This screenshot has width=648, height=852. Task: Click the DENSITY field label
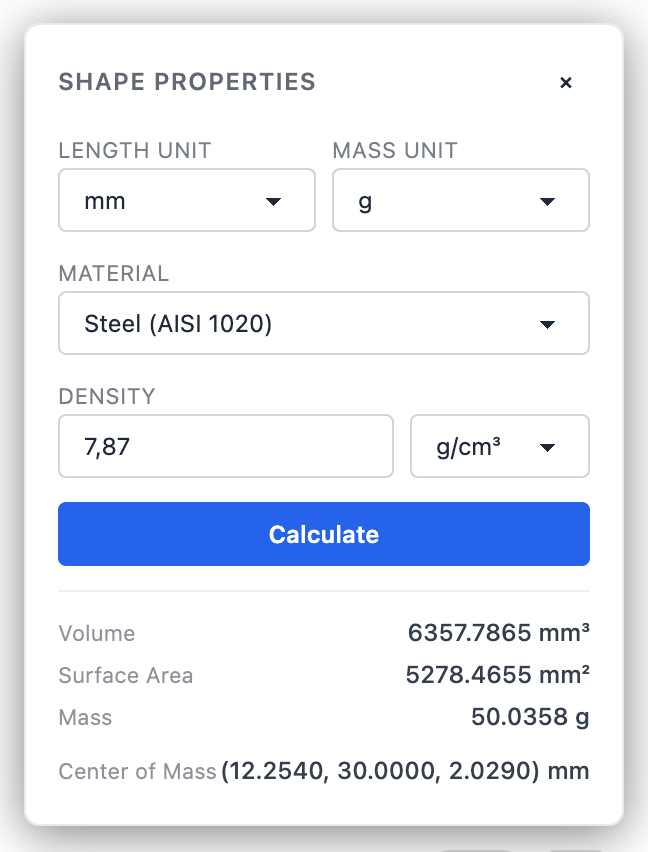(x=107, y=396)
